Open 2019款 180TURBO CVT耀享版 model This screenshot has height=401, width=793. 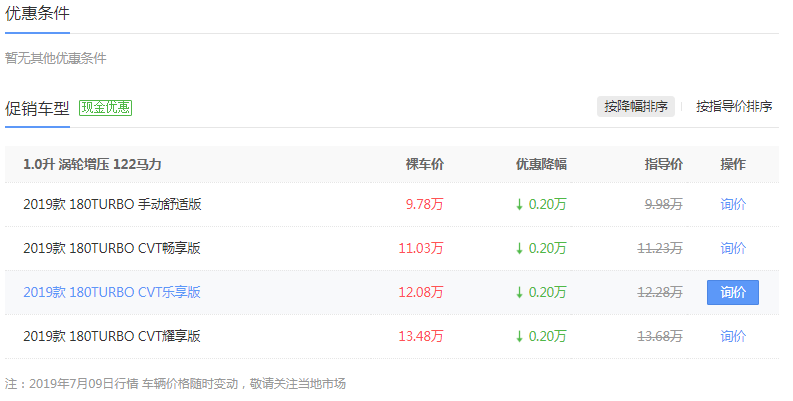click(x=112, y=336)
